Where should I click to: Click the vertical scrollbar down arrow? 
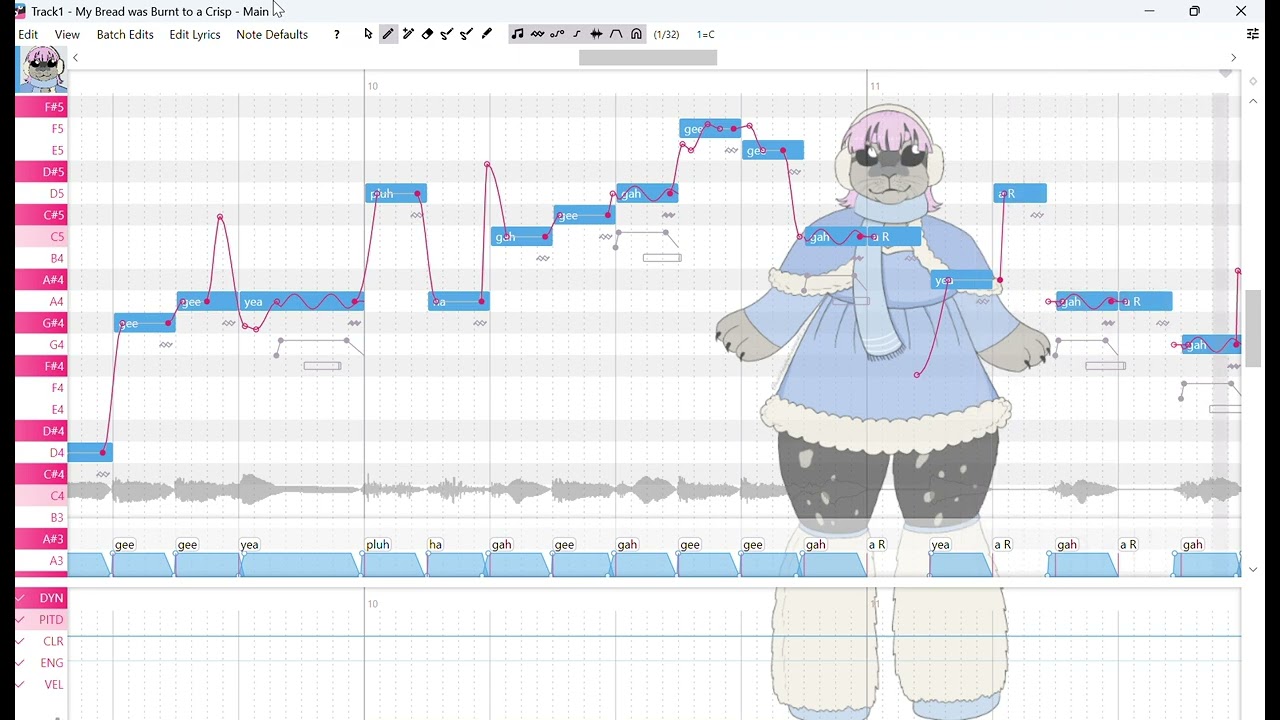click(x=1253, y=570)
